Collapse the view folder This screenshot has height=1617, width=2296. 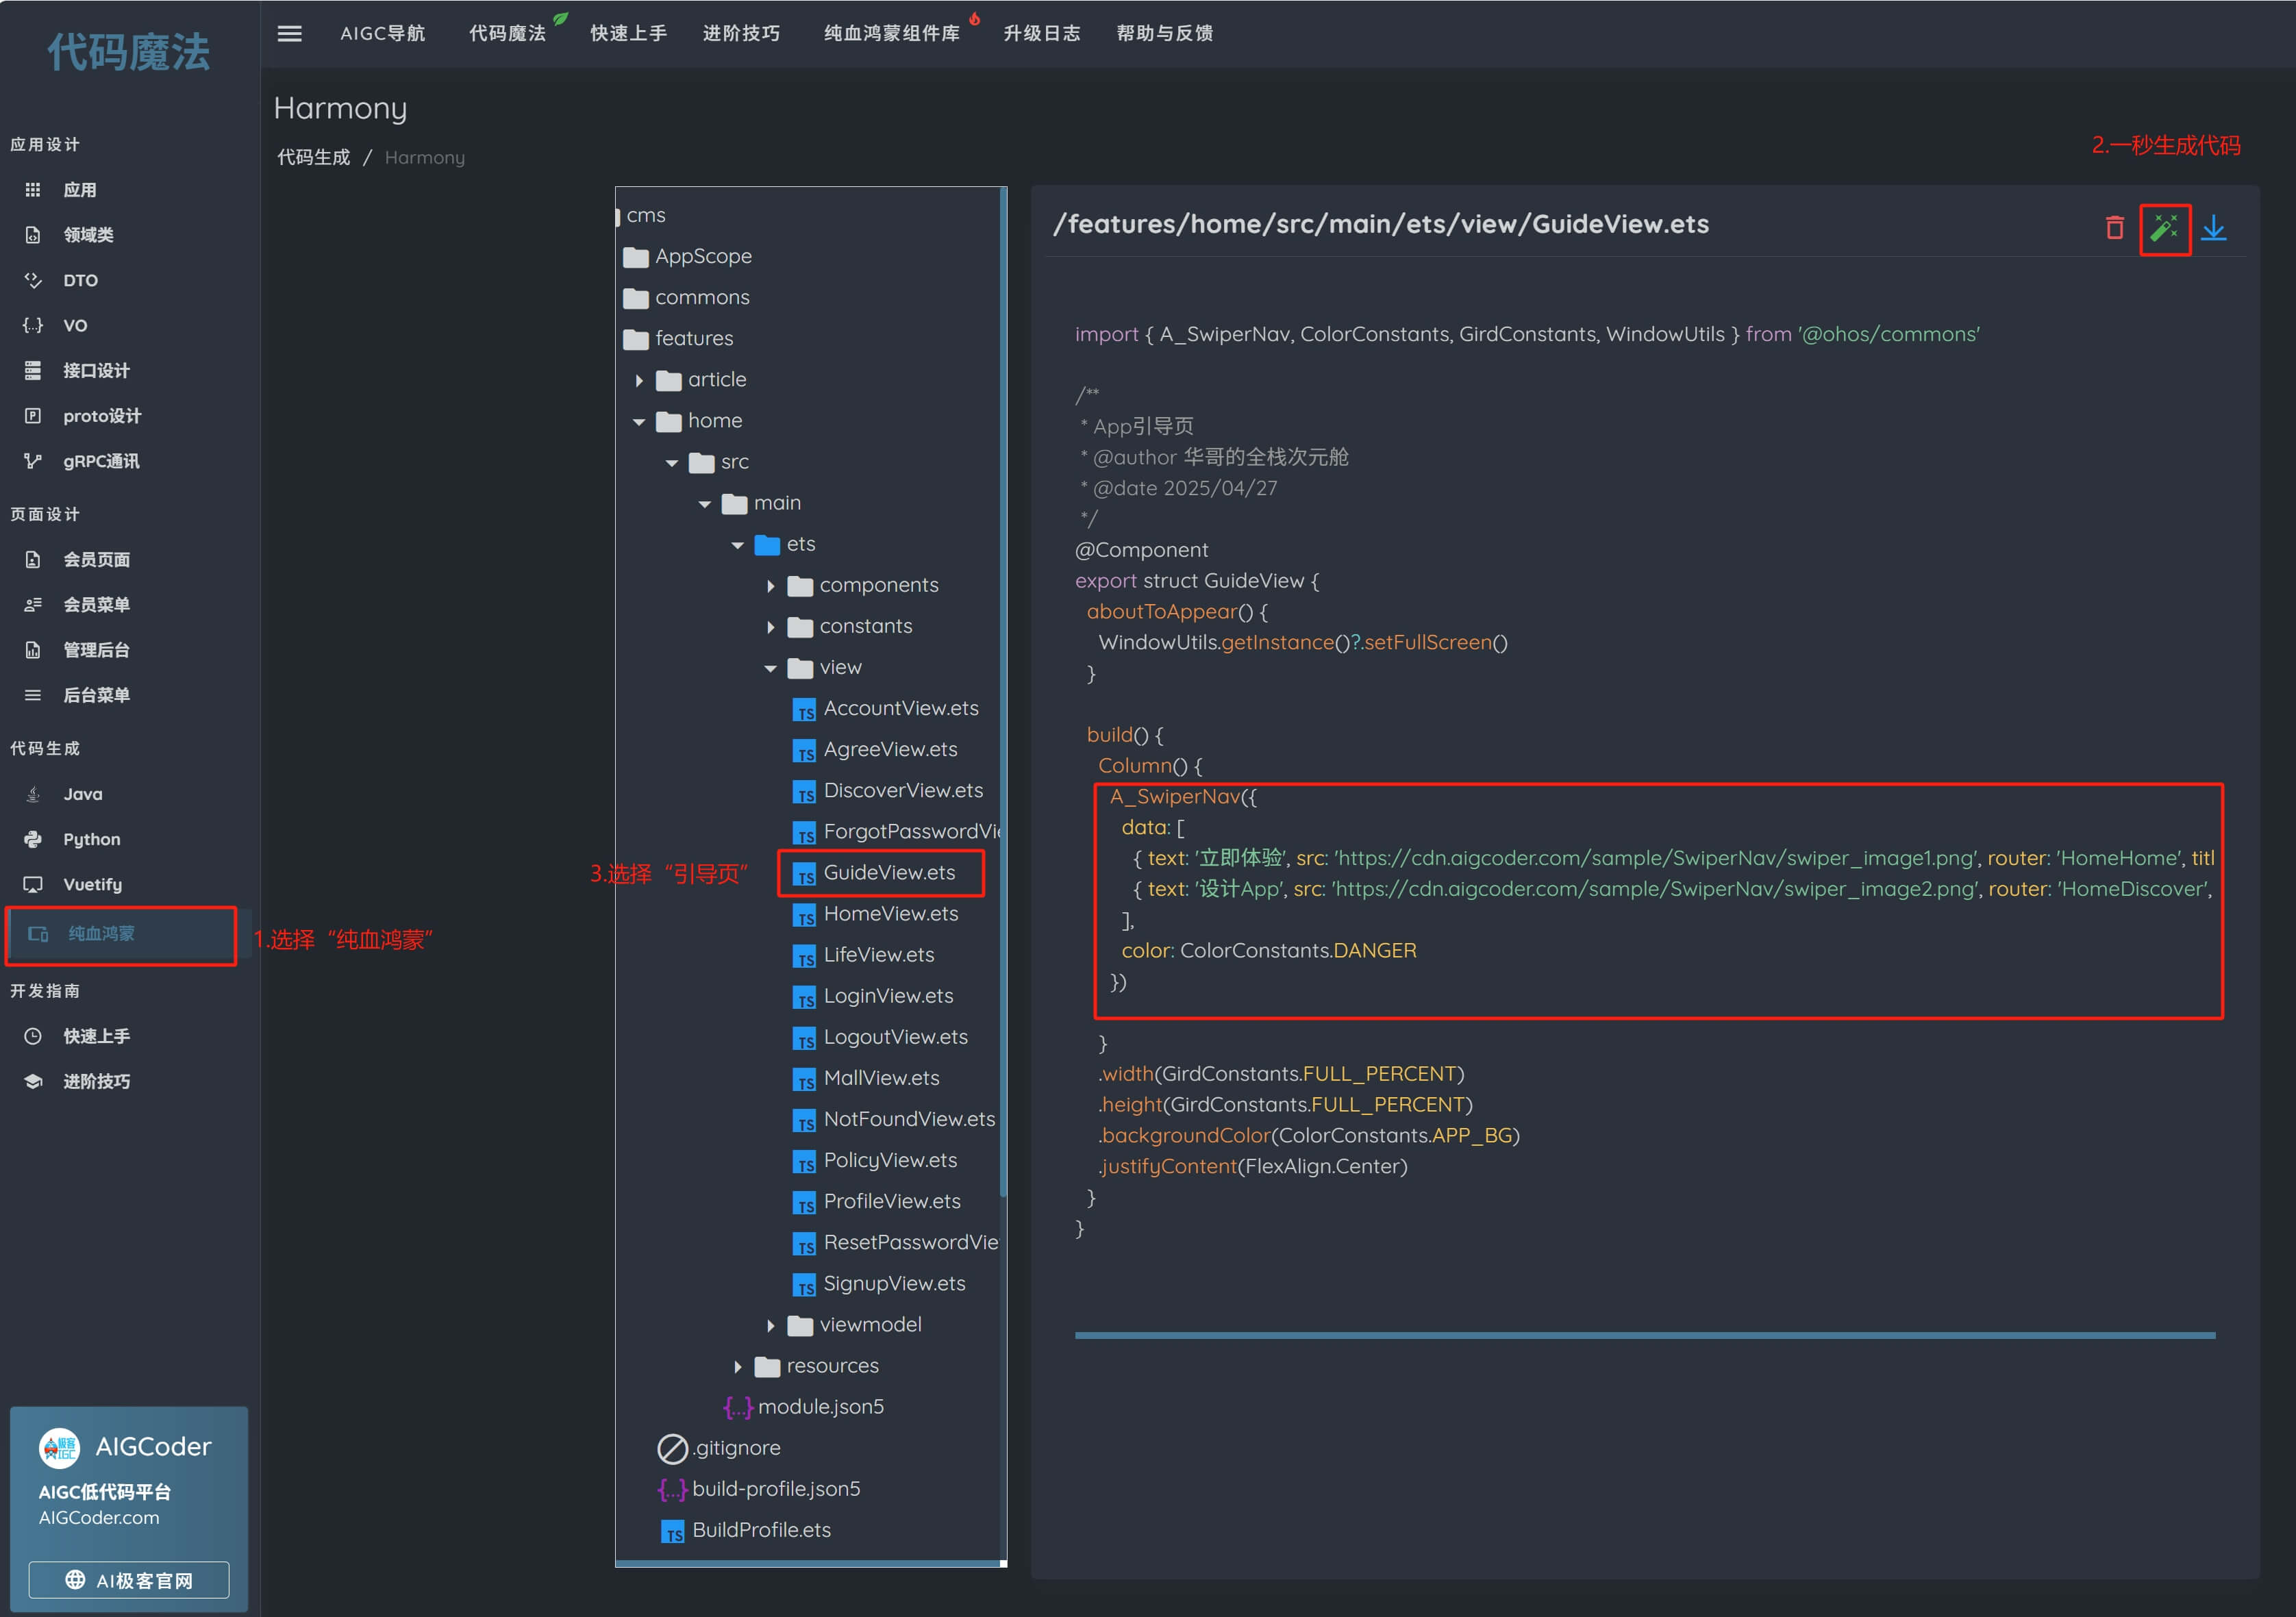click(770, 668)
